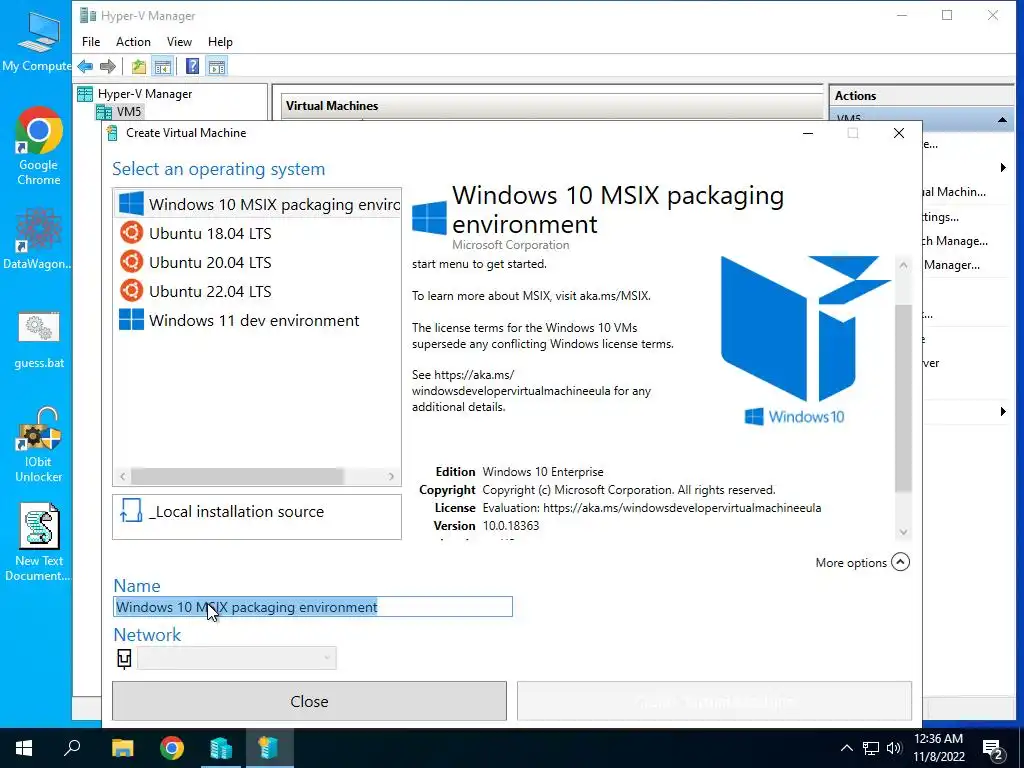Click the Local installation source button
Viewport: 1024px width, 768px height.
coord(257,517)
